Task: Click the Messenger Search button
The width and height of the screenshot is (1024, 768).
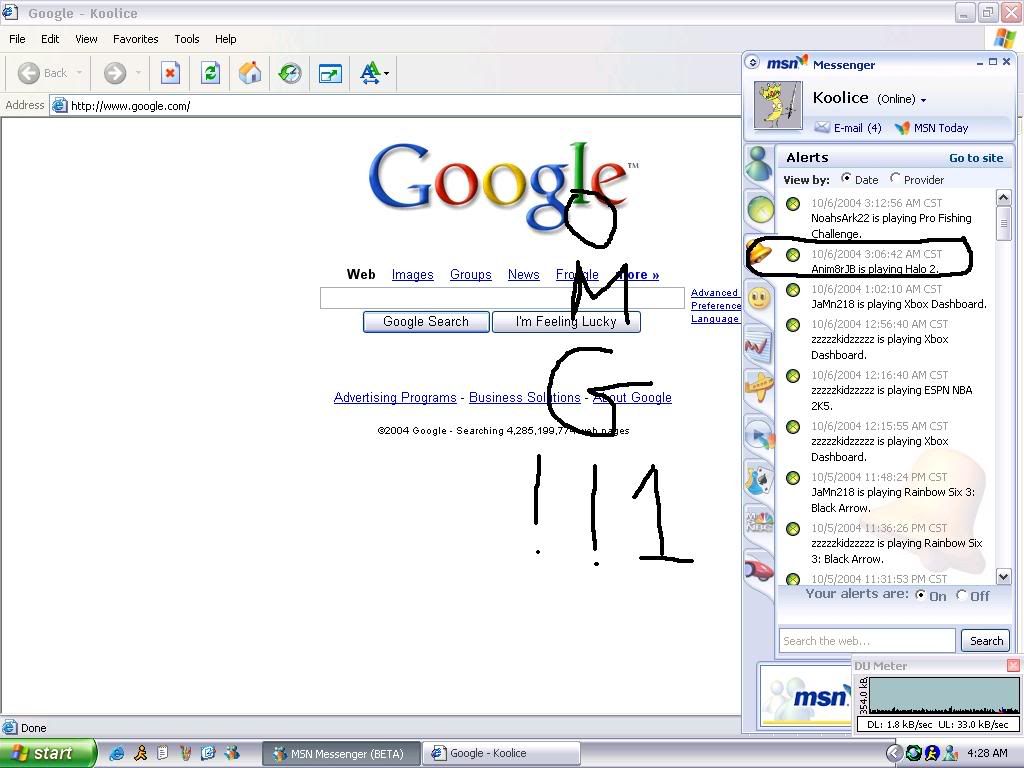Action: pos(986,641)
